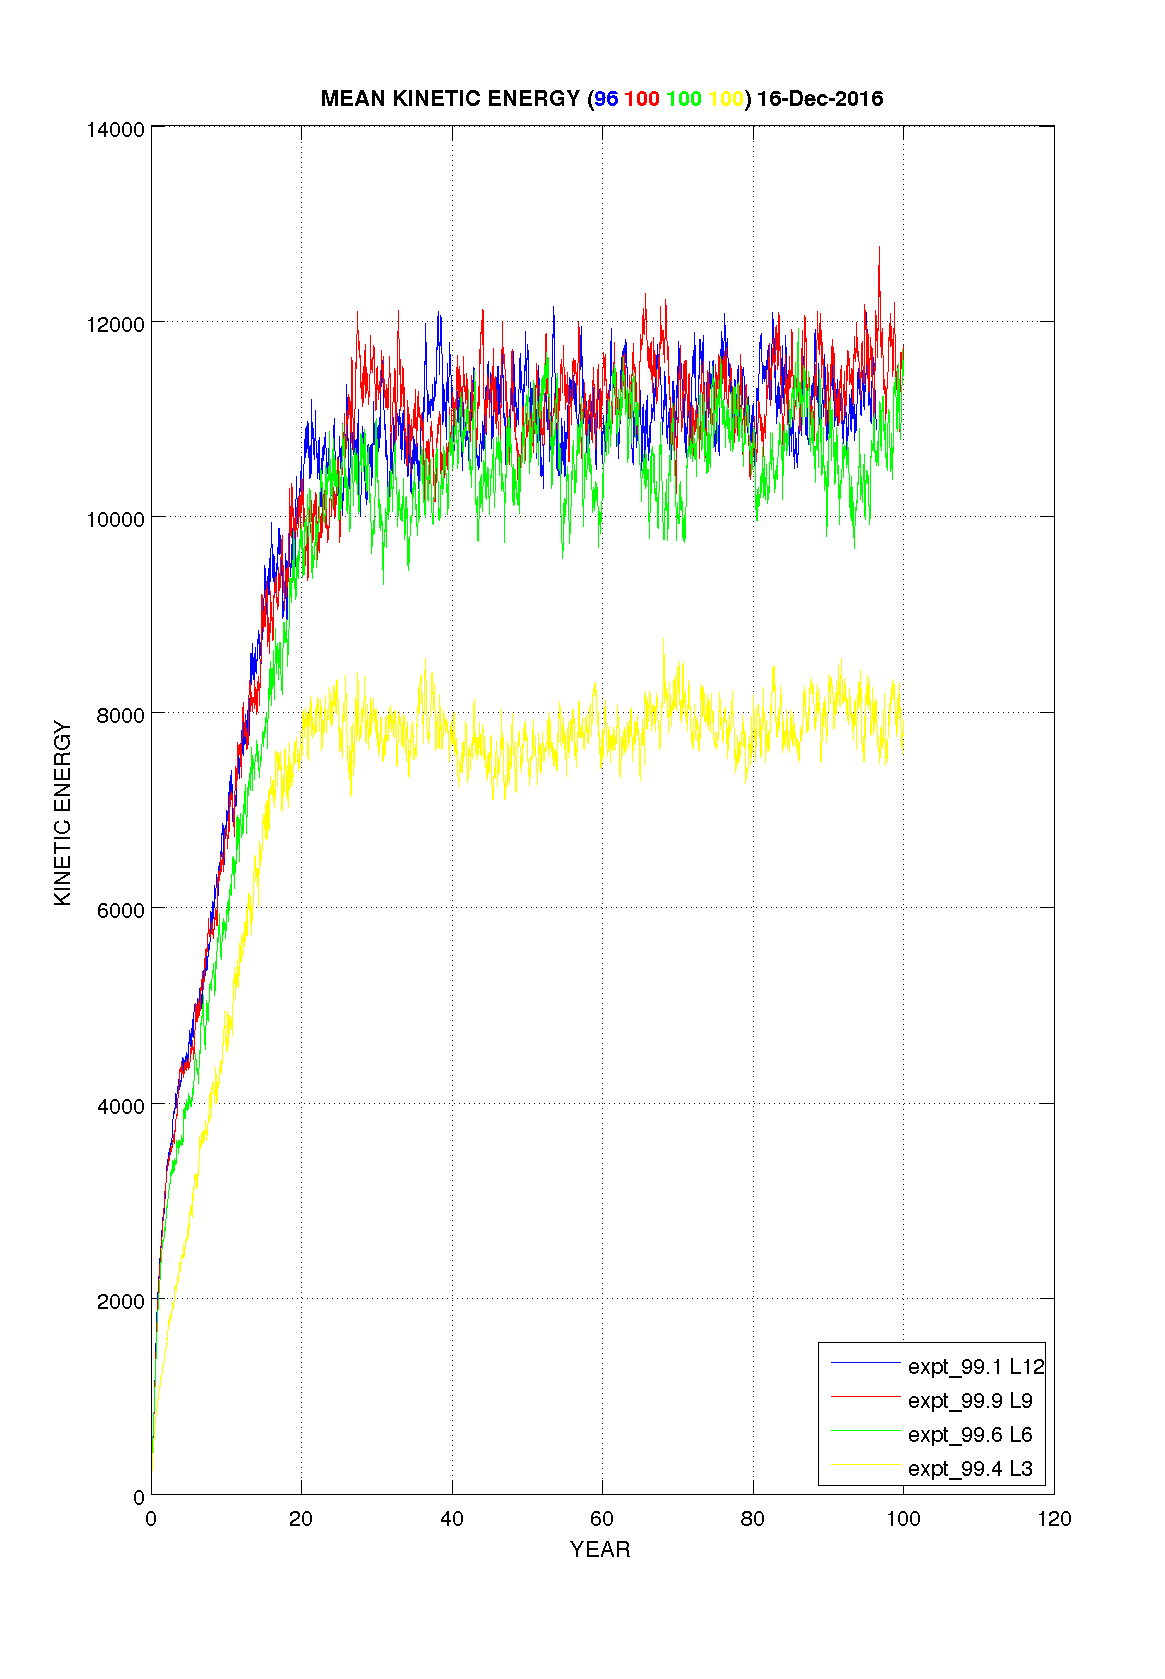This screenshot has width=1165, height=1679.
Task: Pick the yellow line sample in legend
Action: tap(865, 1465)
